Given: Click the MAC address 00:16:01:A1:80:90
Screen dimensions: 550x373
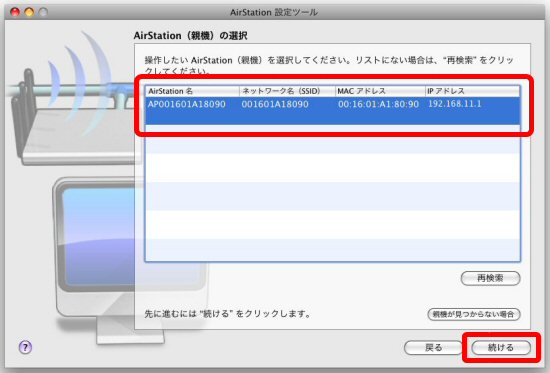Looking at the screenshot, I should pos(378,104).
